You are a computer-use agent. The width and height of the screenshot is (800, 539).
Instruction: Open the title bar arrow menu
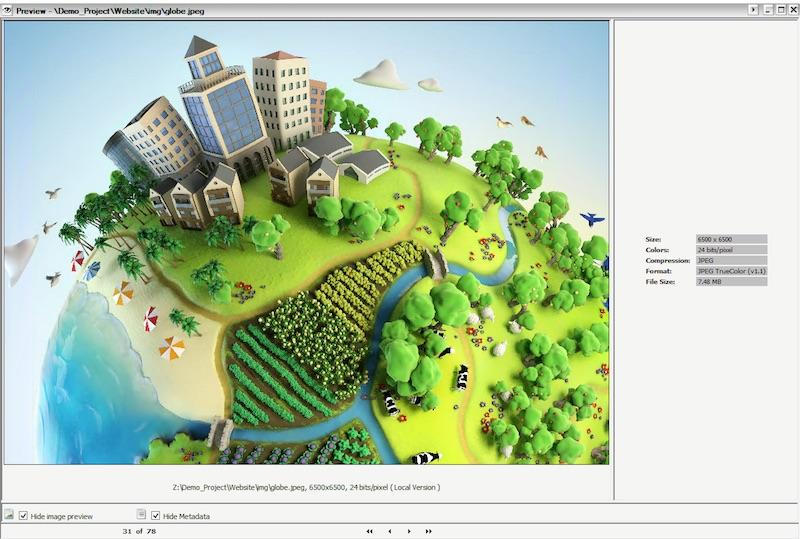pos(754,9)
